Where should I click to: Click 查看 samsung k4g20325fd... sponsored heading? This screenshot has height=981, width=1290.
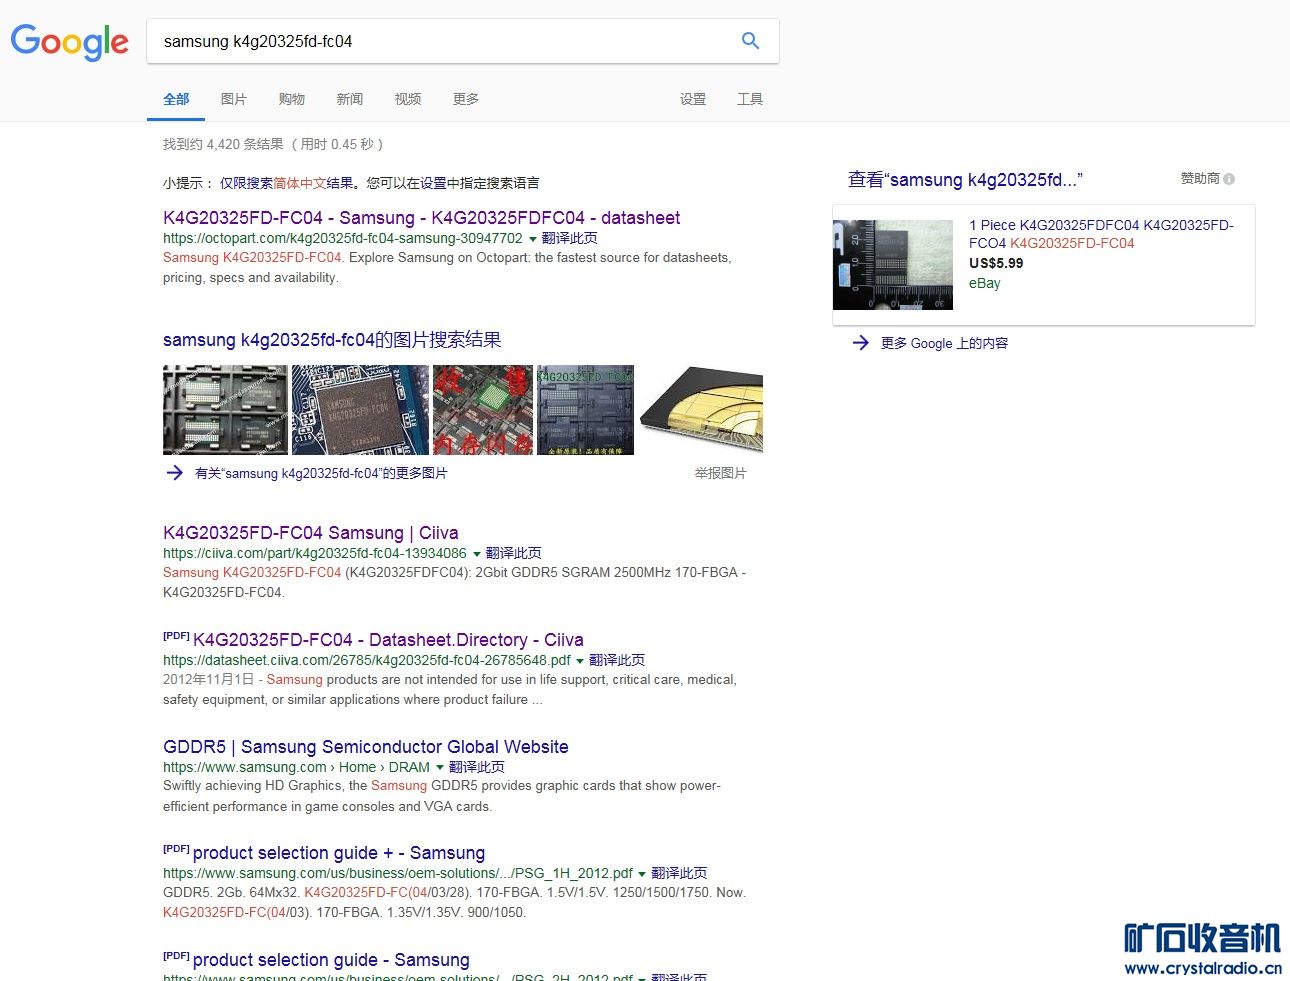(x=965, y=180)
